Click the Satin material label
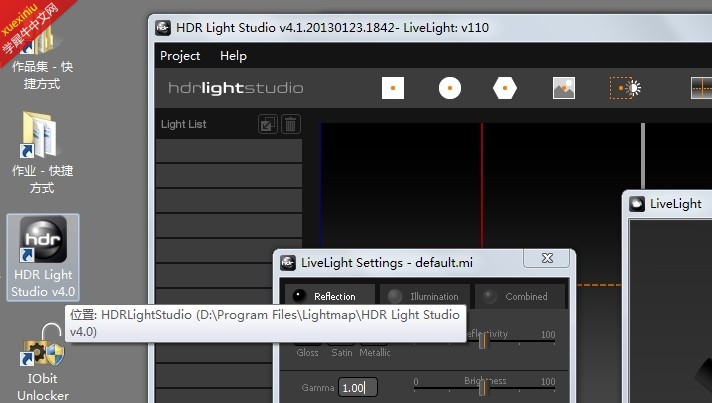This screenshot has width=712, height=403. tap(342, 353)
